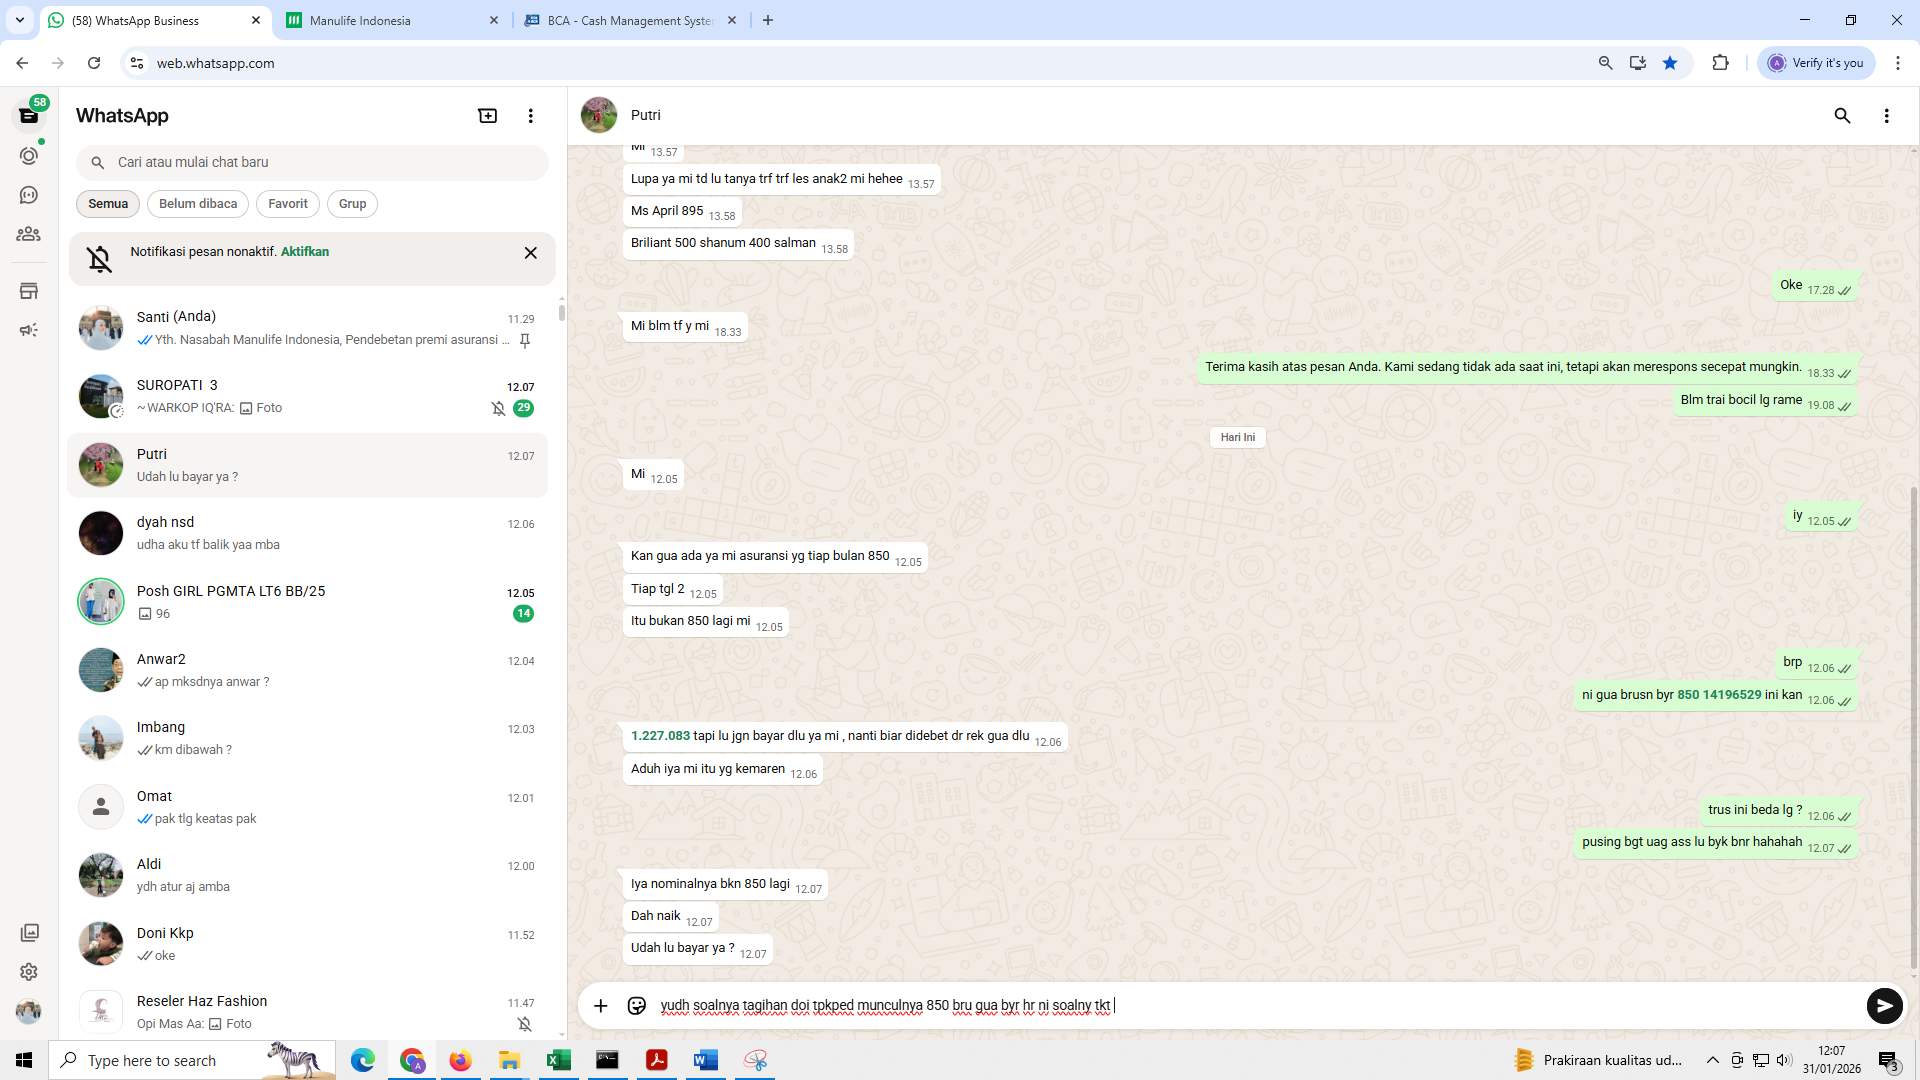Screen dimensions: 1920x1080
Task: Open the WhatsApp options kebab menu
Action: [x=530, y=115]
